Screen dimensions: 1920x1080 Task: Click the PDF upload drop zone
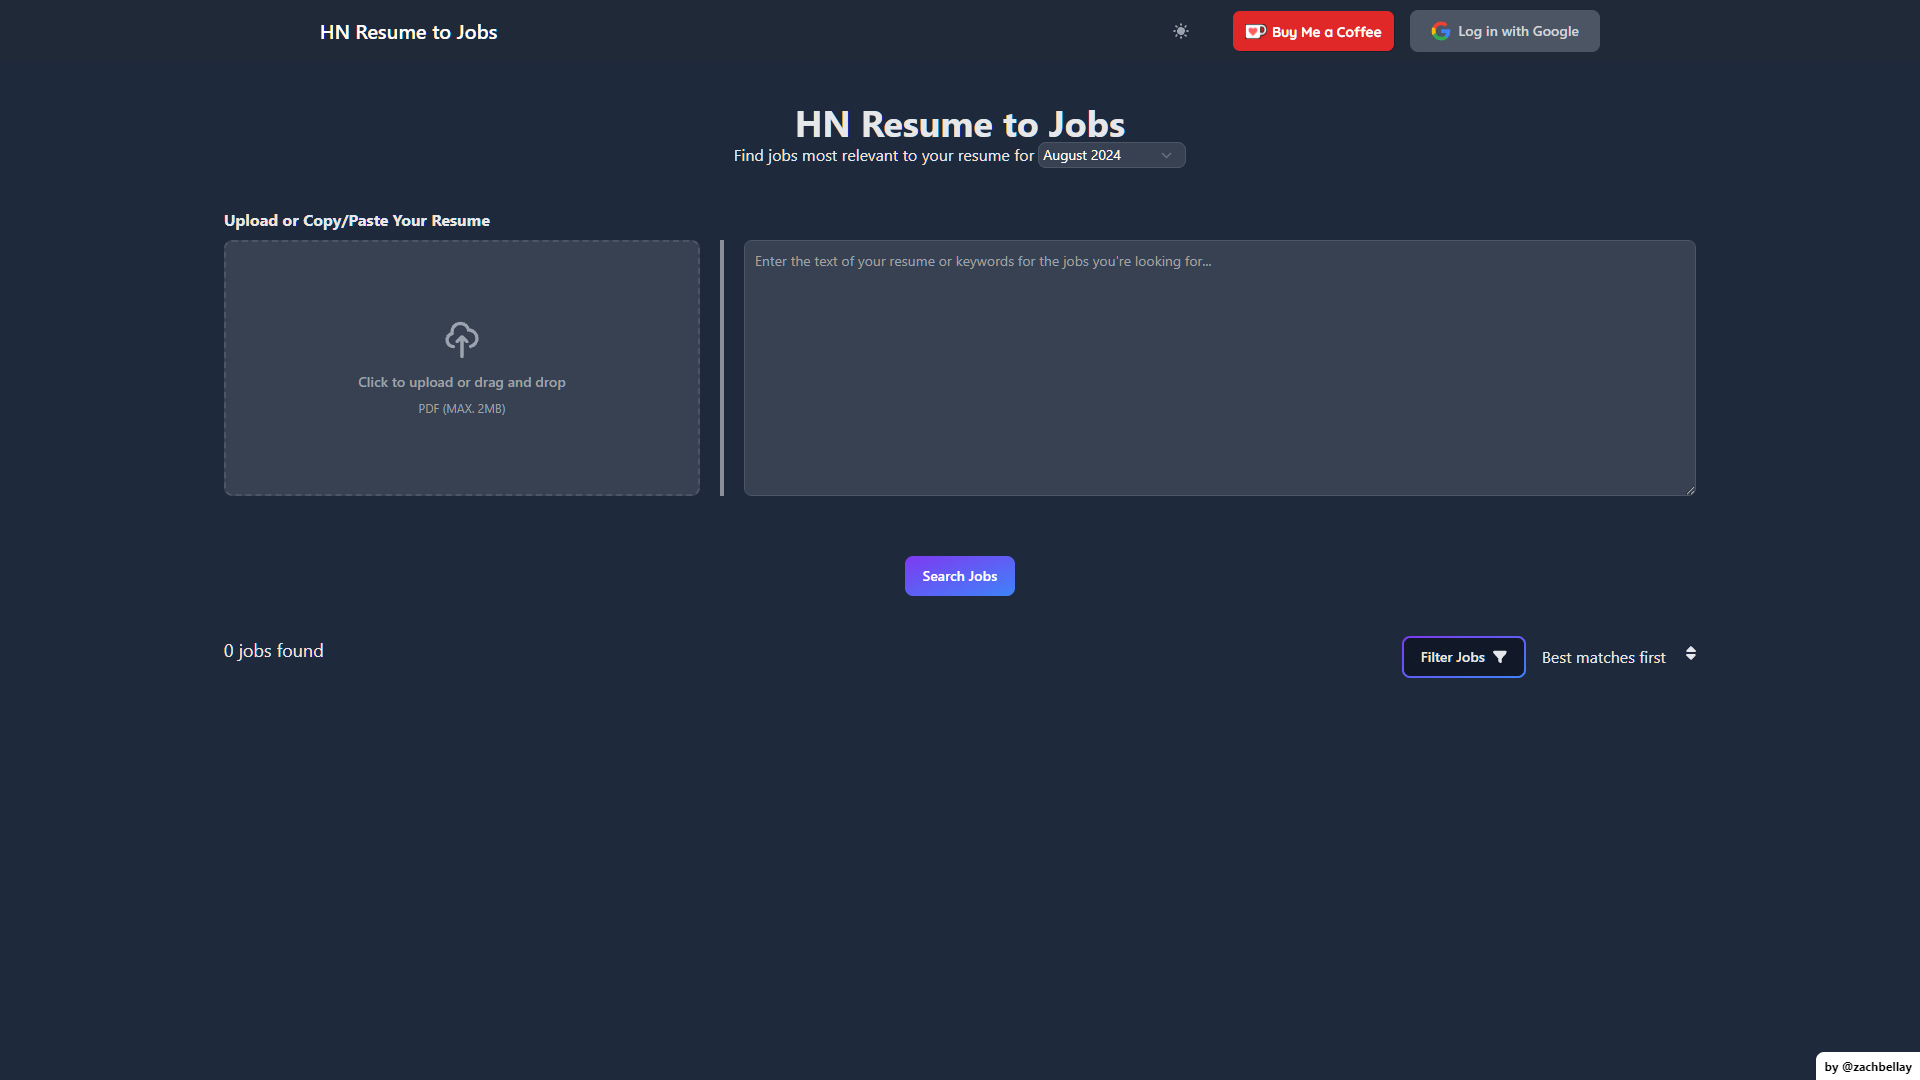(461, 368)
